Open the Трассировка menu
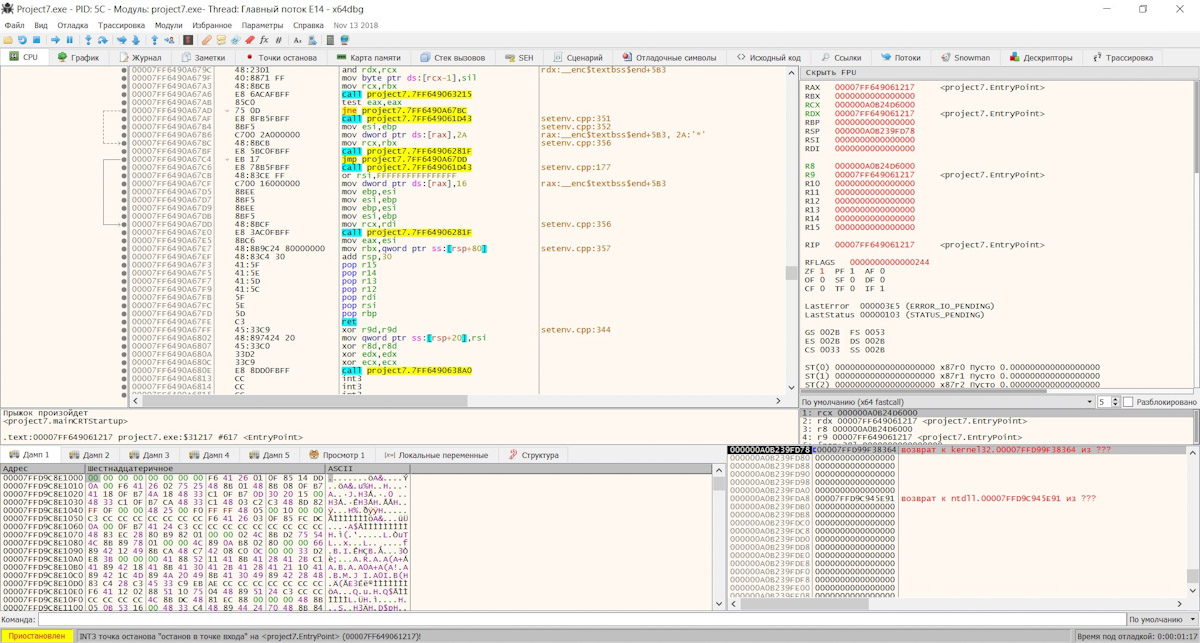Screen dimensions: 1200x643 point(121,25)
